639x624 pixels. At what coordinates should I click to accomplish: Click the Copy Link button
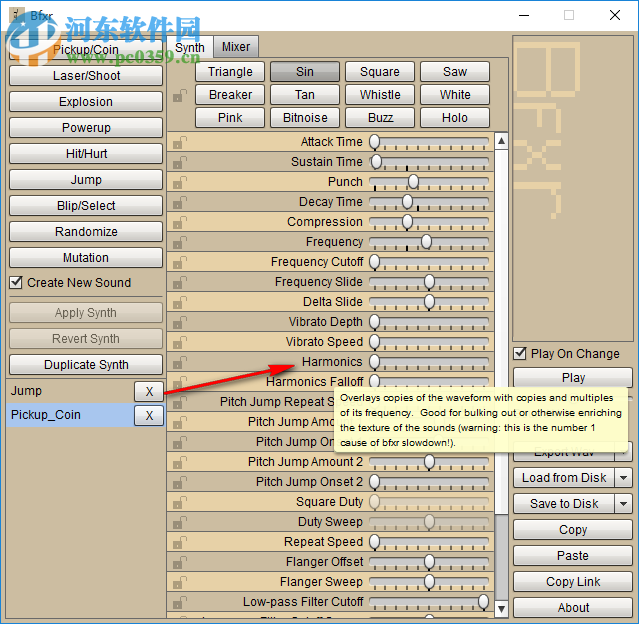[x=573, y=582]
